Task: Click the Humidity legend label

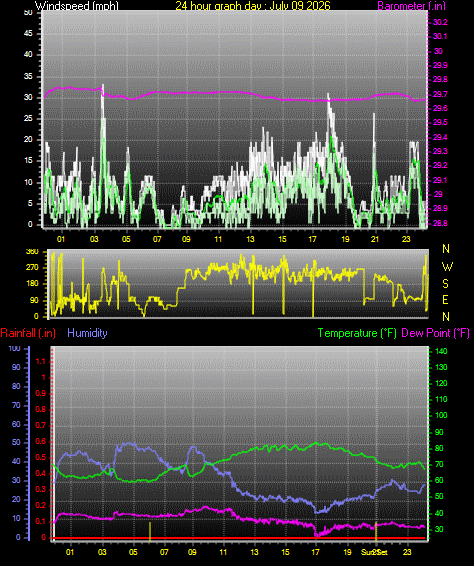Action: coord(87,333)
